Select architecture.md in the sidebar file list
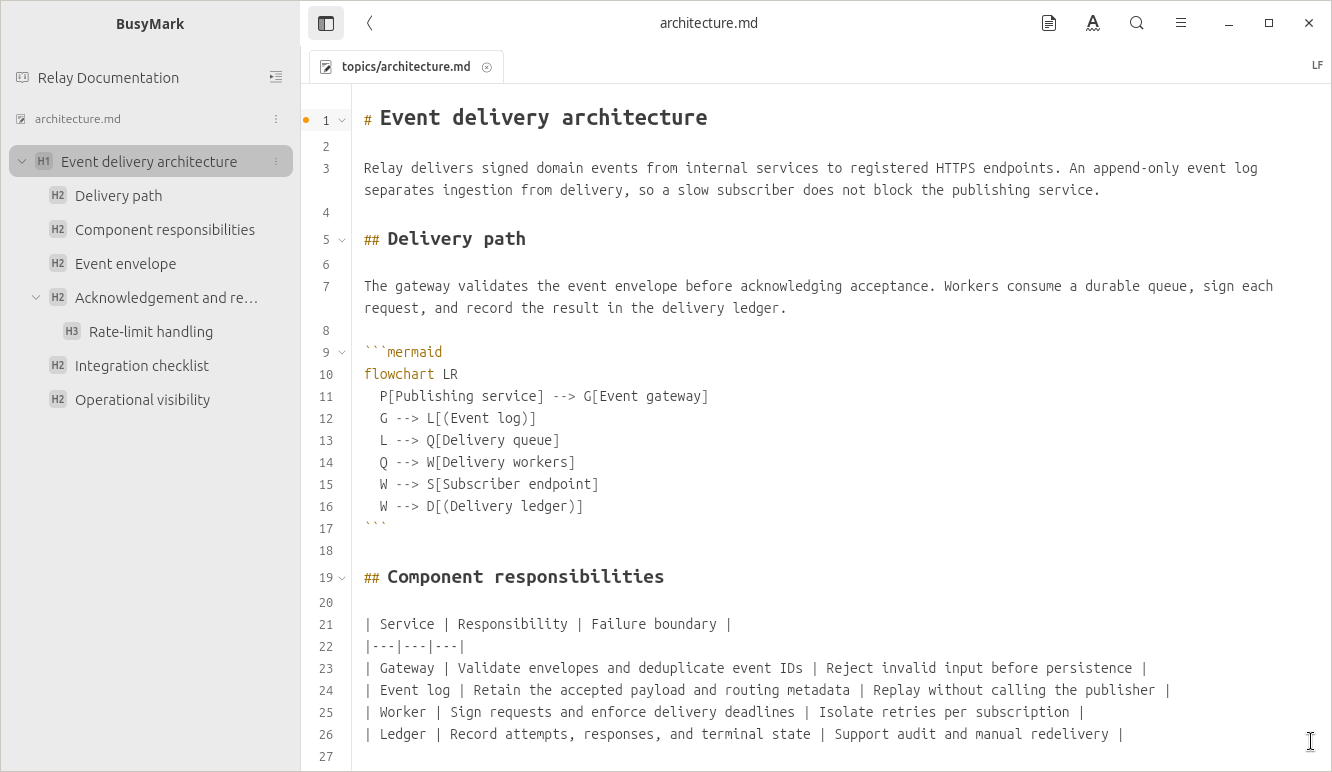This screenshot has height=772, width=1332. [x=78, y=119]
